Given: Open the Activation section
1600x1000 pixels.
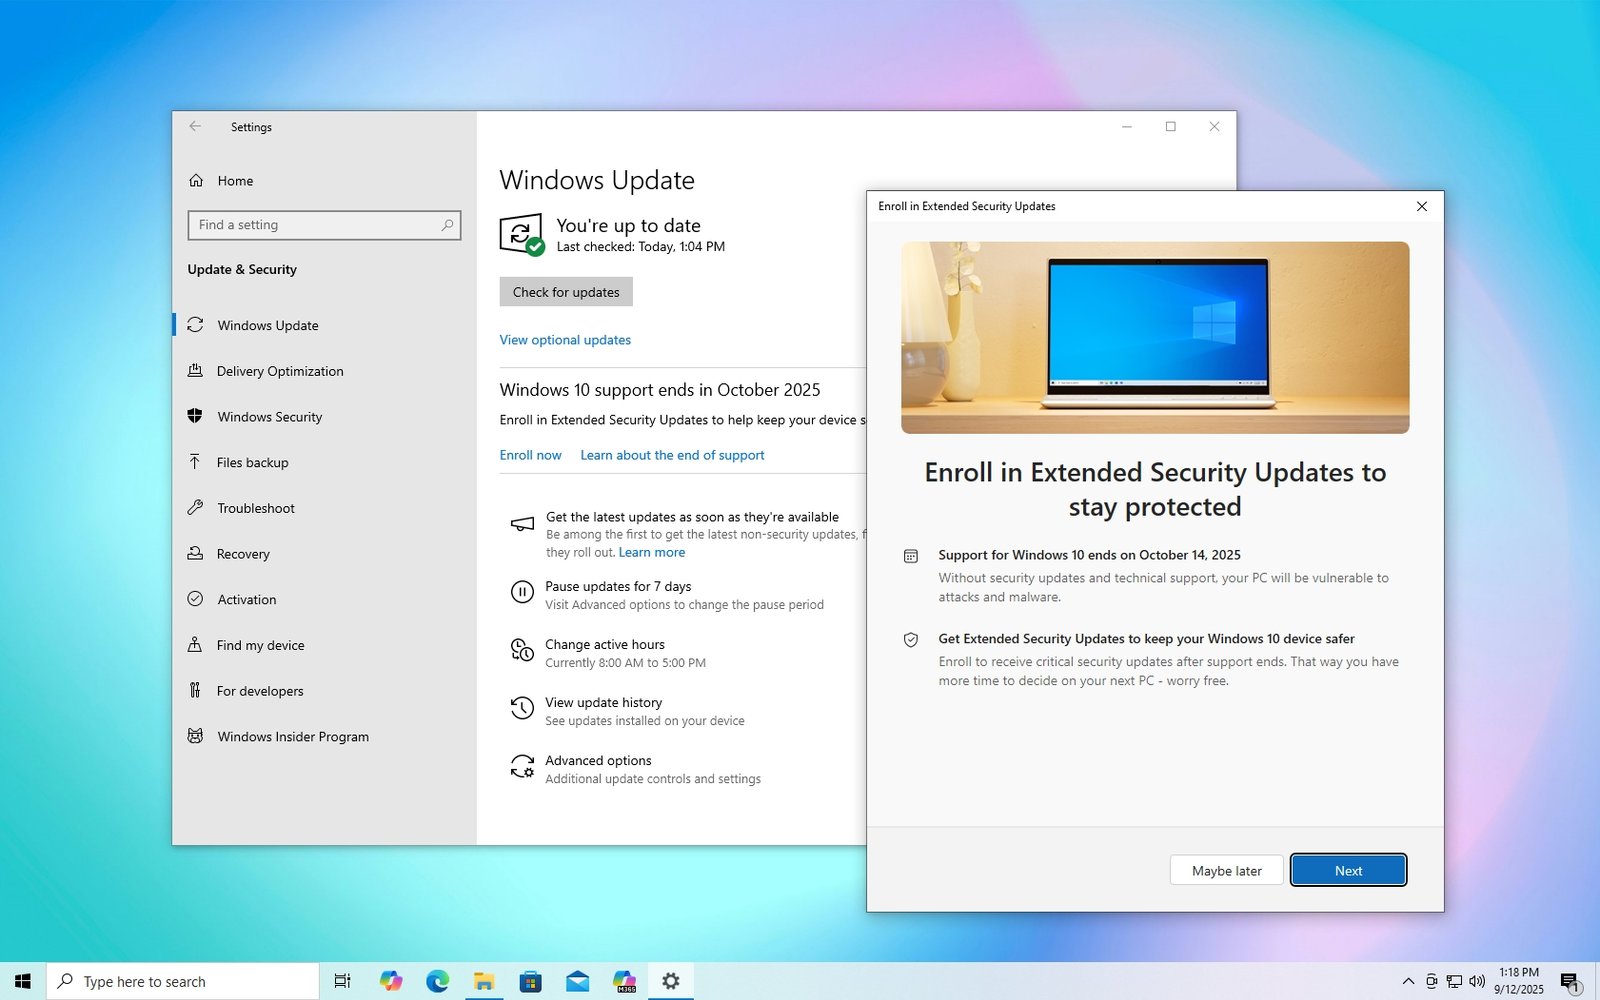Looking at the screenshot, I should [246, 599].
